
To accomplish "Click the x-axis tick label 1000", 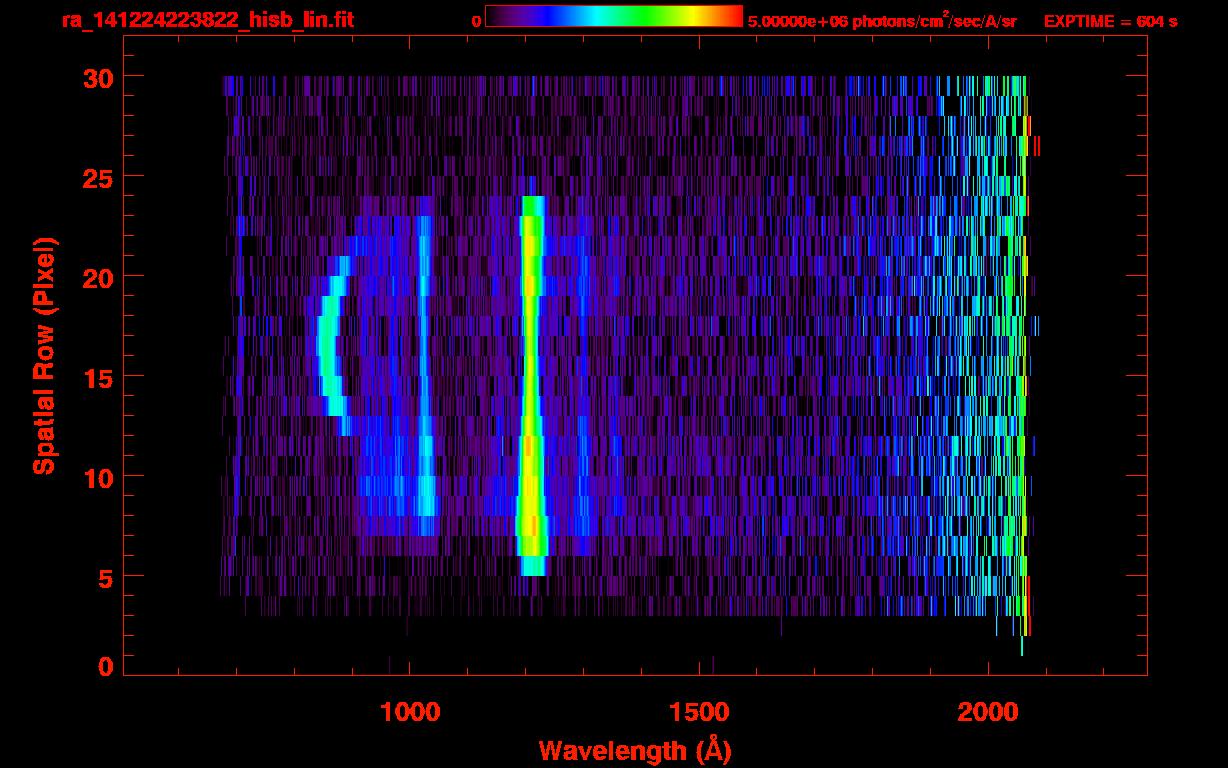I will pyautogui.click(x=409, y=712).
